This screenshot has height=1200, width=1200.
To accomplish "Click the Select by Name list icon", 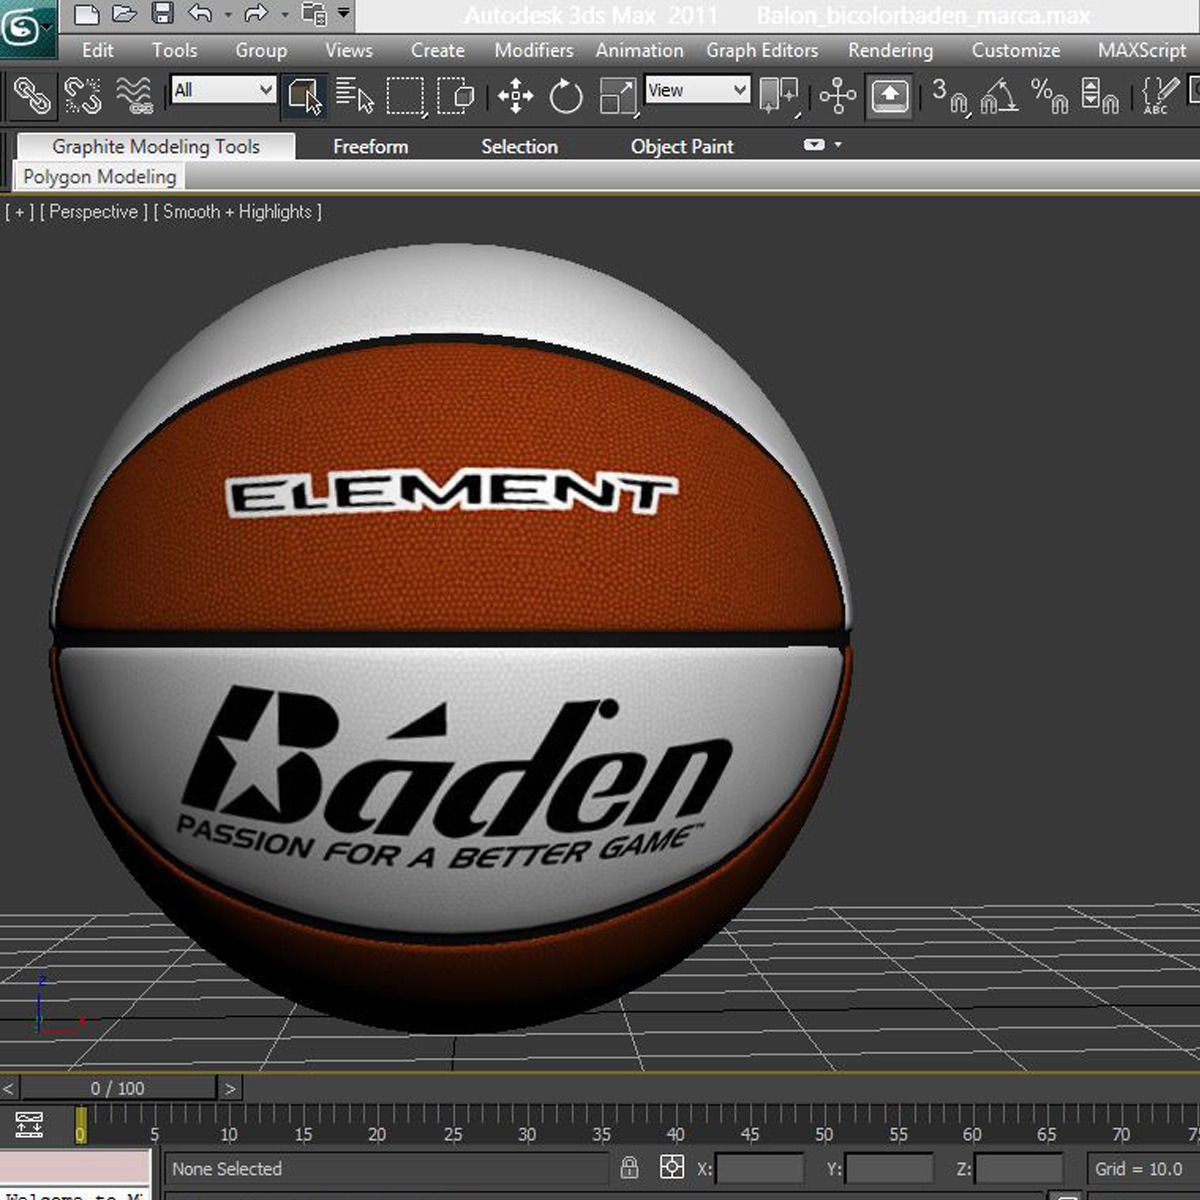I will [x=354, y=96].
